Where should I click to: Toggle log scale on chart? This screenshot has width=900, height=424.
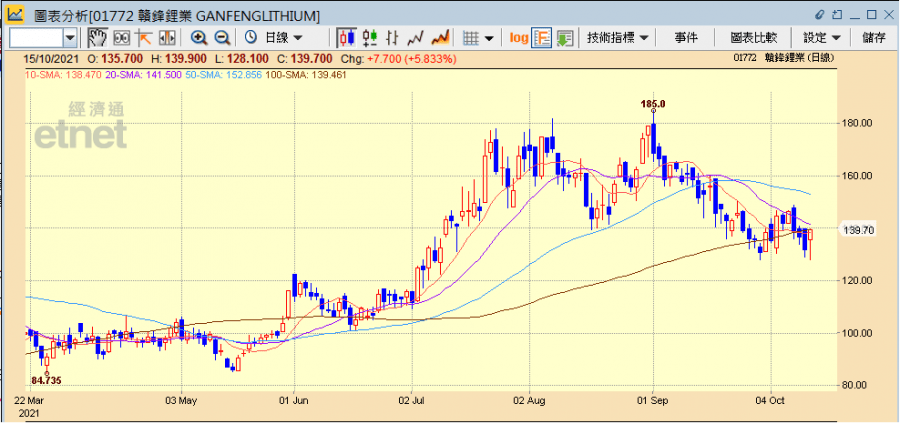[518, 37]
